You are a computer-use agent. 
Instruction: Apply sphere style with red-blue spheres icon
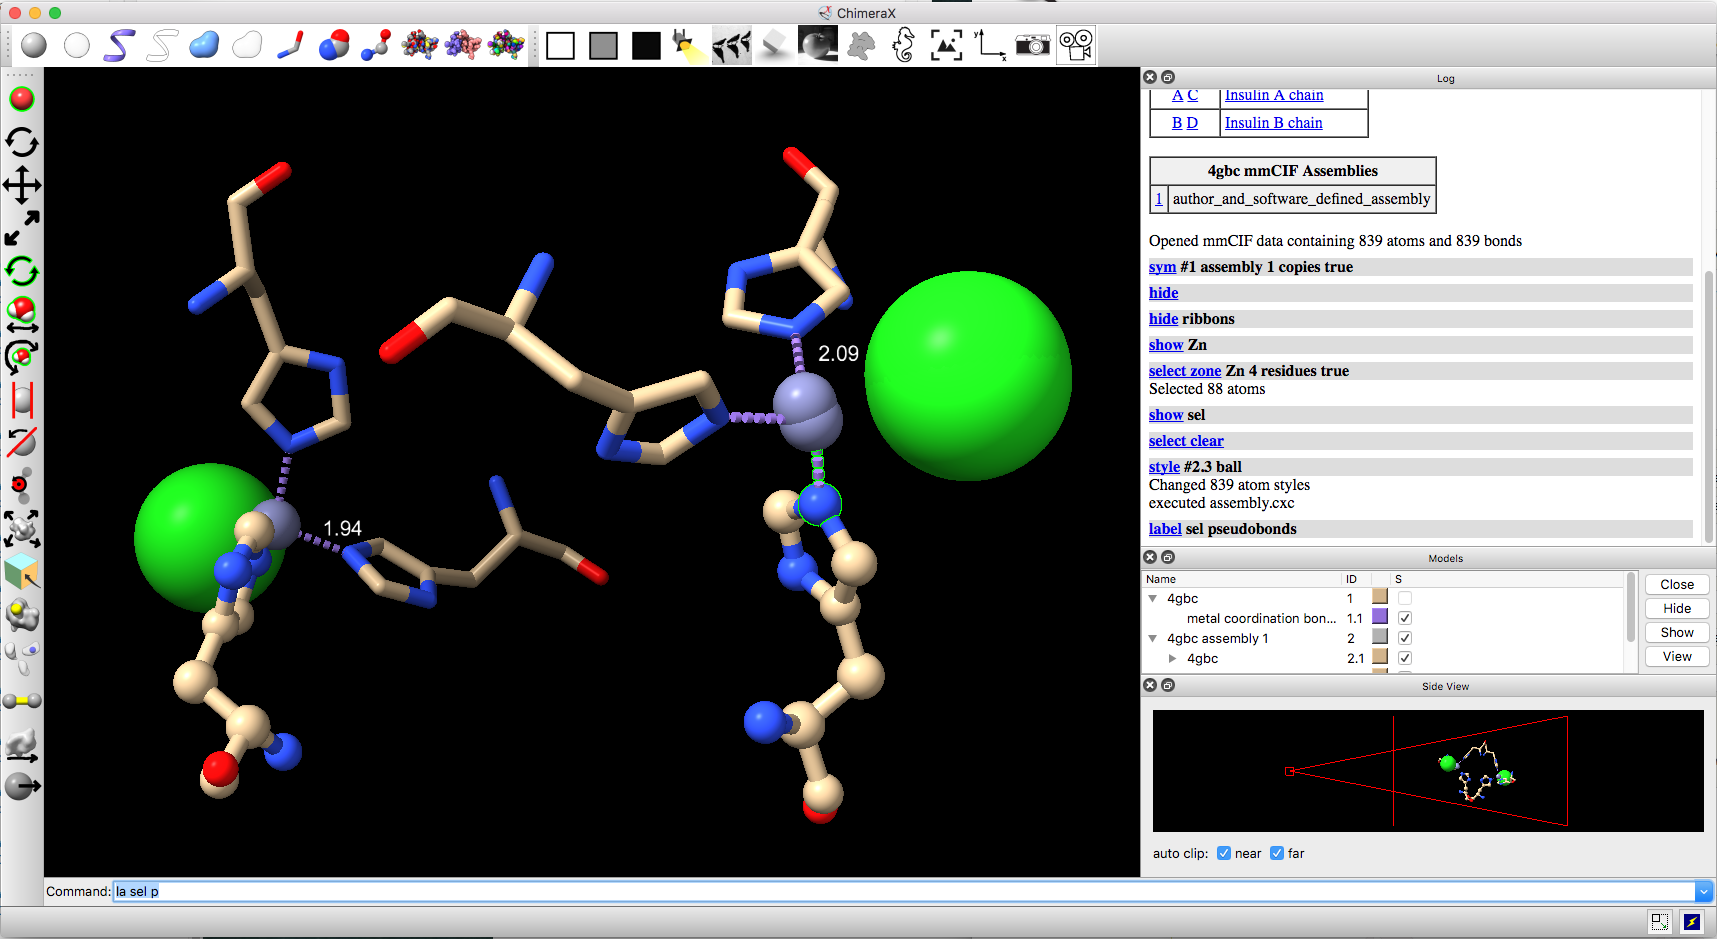(334, 45)
